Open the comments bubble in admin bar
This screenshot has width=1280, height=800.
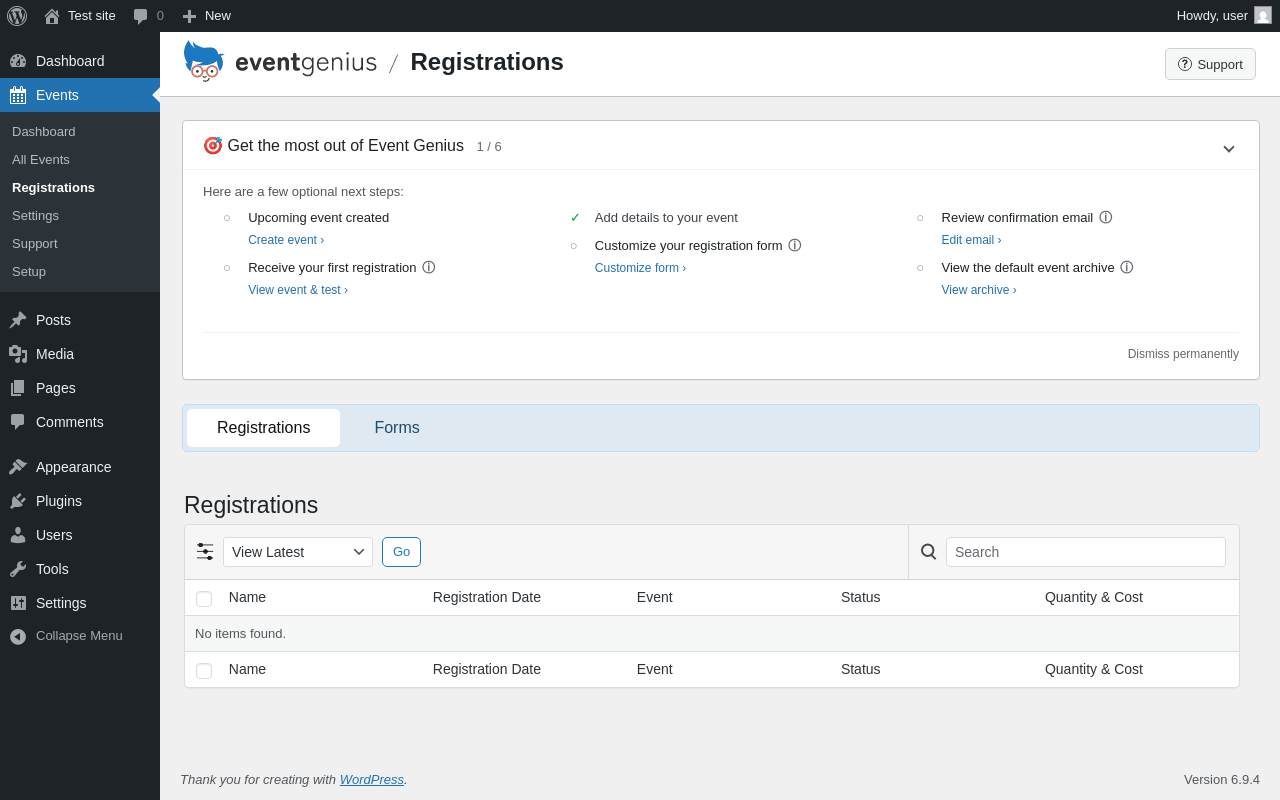pos(149,16)
